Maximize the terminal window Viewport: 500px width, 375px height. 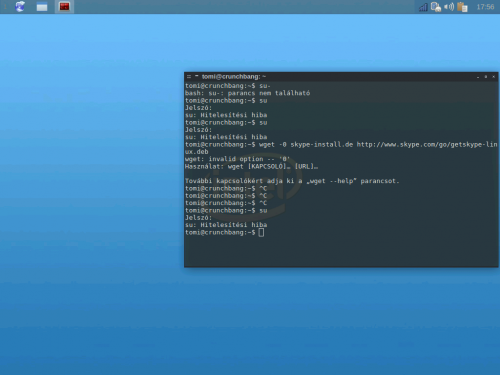486,77
